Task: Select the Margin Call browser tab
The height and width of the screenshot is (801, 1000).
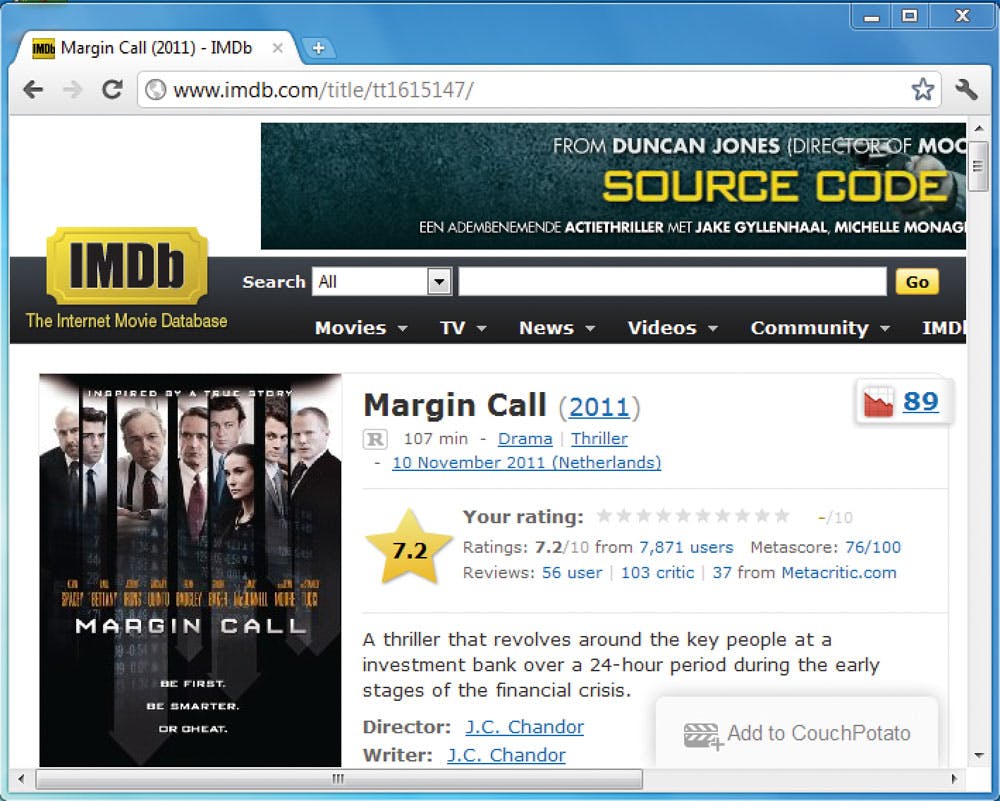Action: click(157, 48)
